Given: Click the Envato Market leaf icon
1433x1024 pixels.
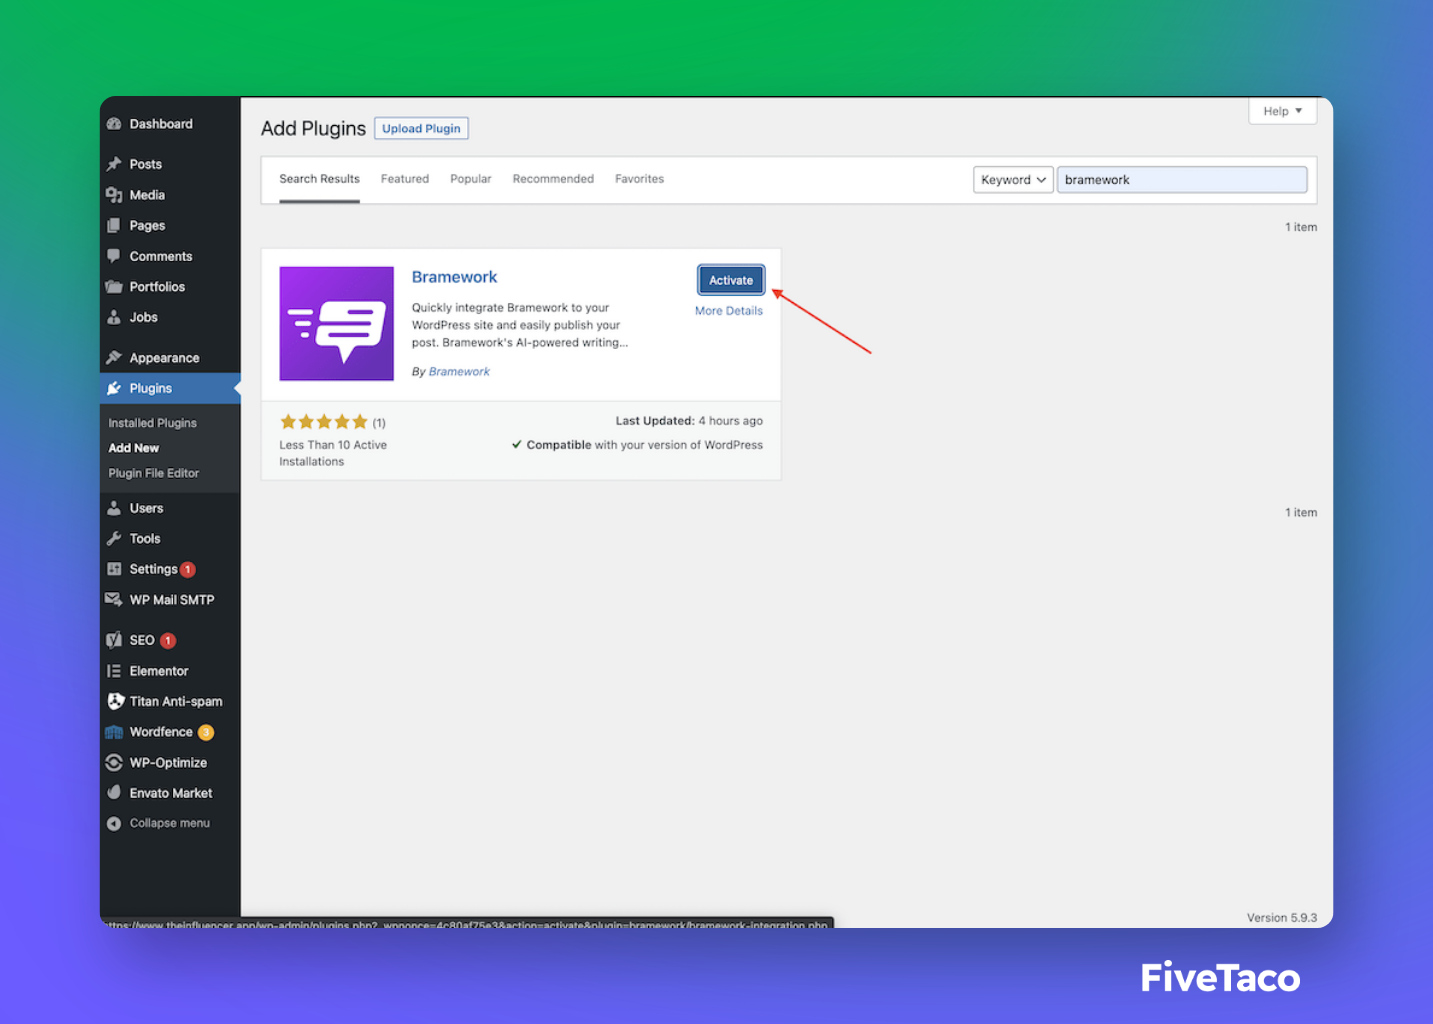Looking at the screenshot, I should click(114, 793).
